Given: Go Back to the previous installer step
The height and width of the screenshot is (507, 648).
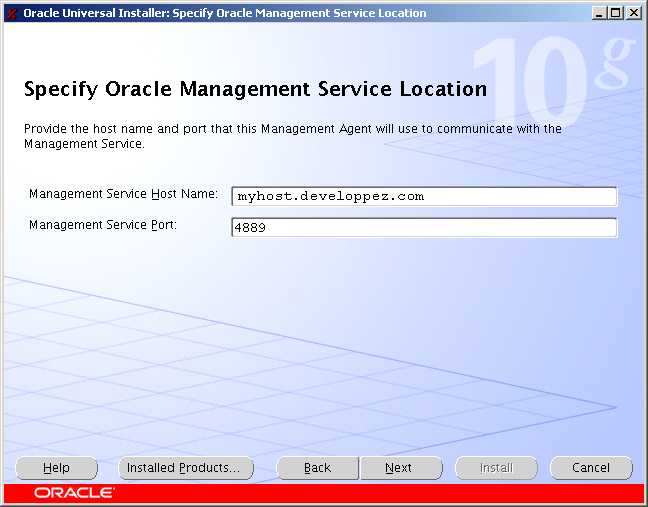Looking at the screenshot, I should [x=317, y=468].
